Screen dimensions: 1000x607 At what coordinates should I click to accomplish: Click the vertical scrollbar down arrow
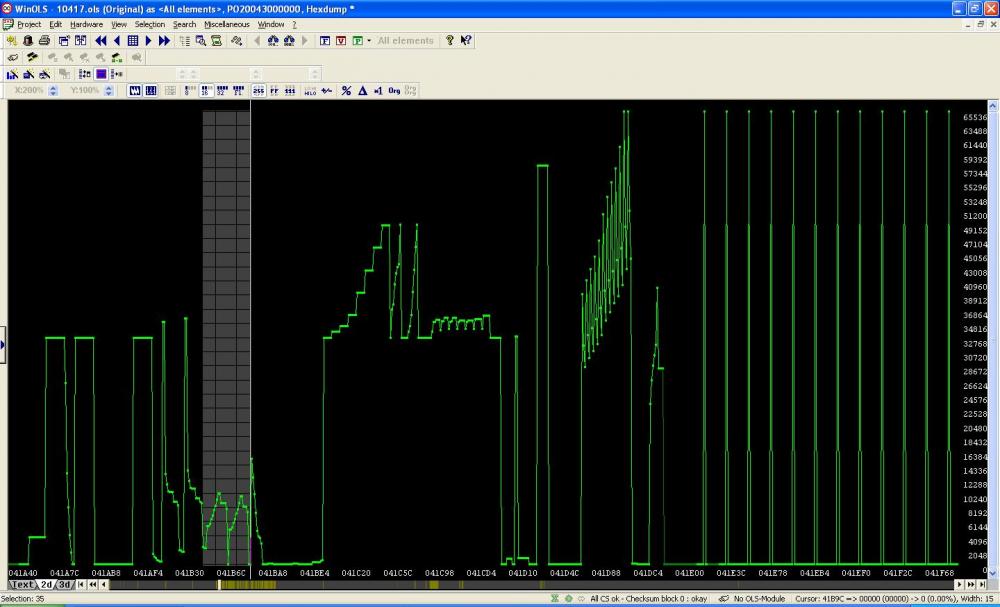[x=992, y=571]
